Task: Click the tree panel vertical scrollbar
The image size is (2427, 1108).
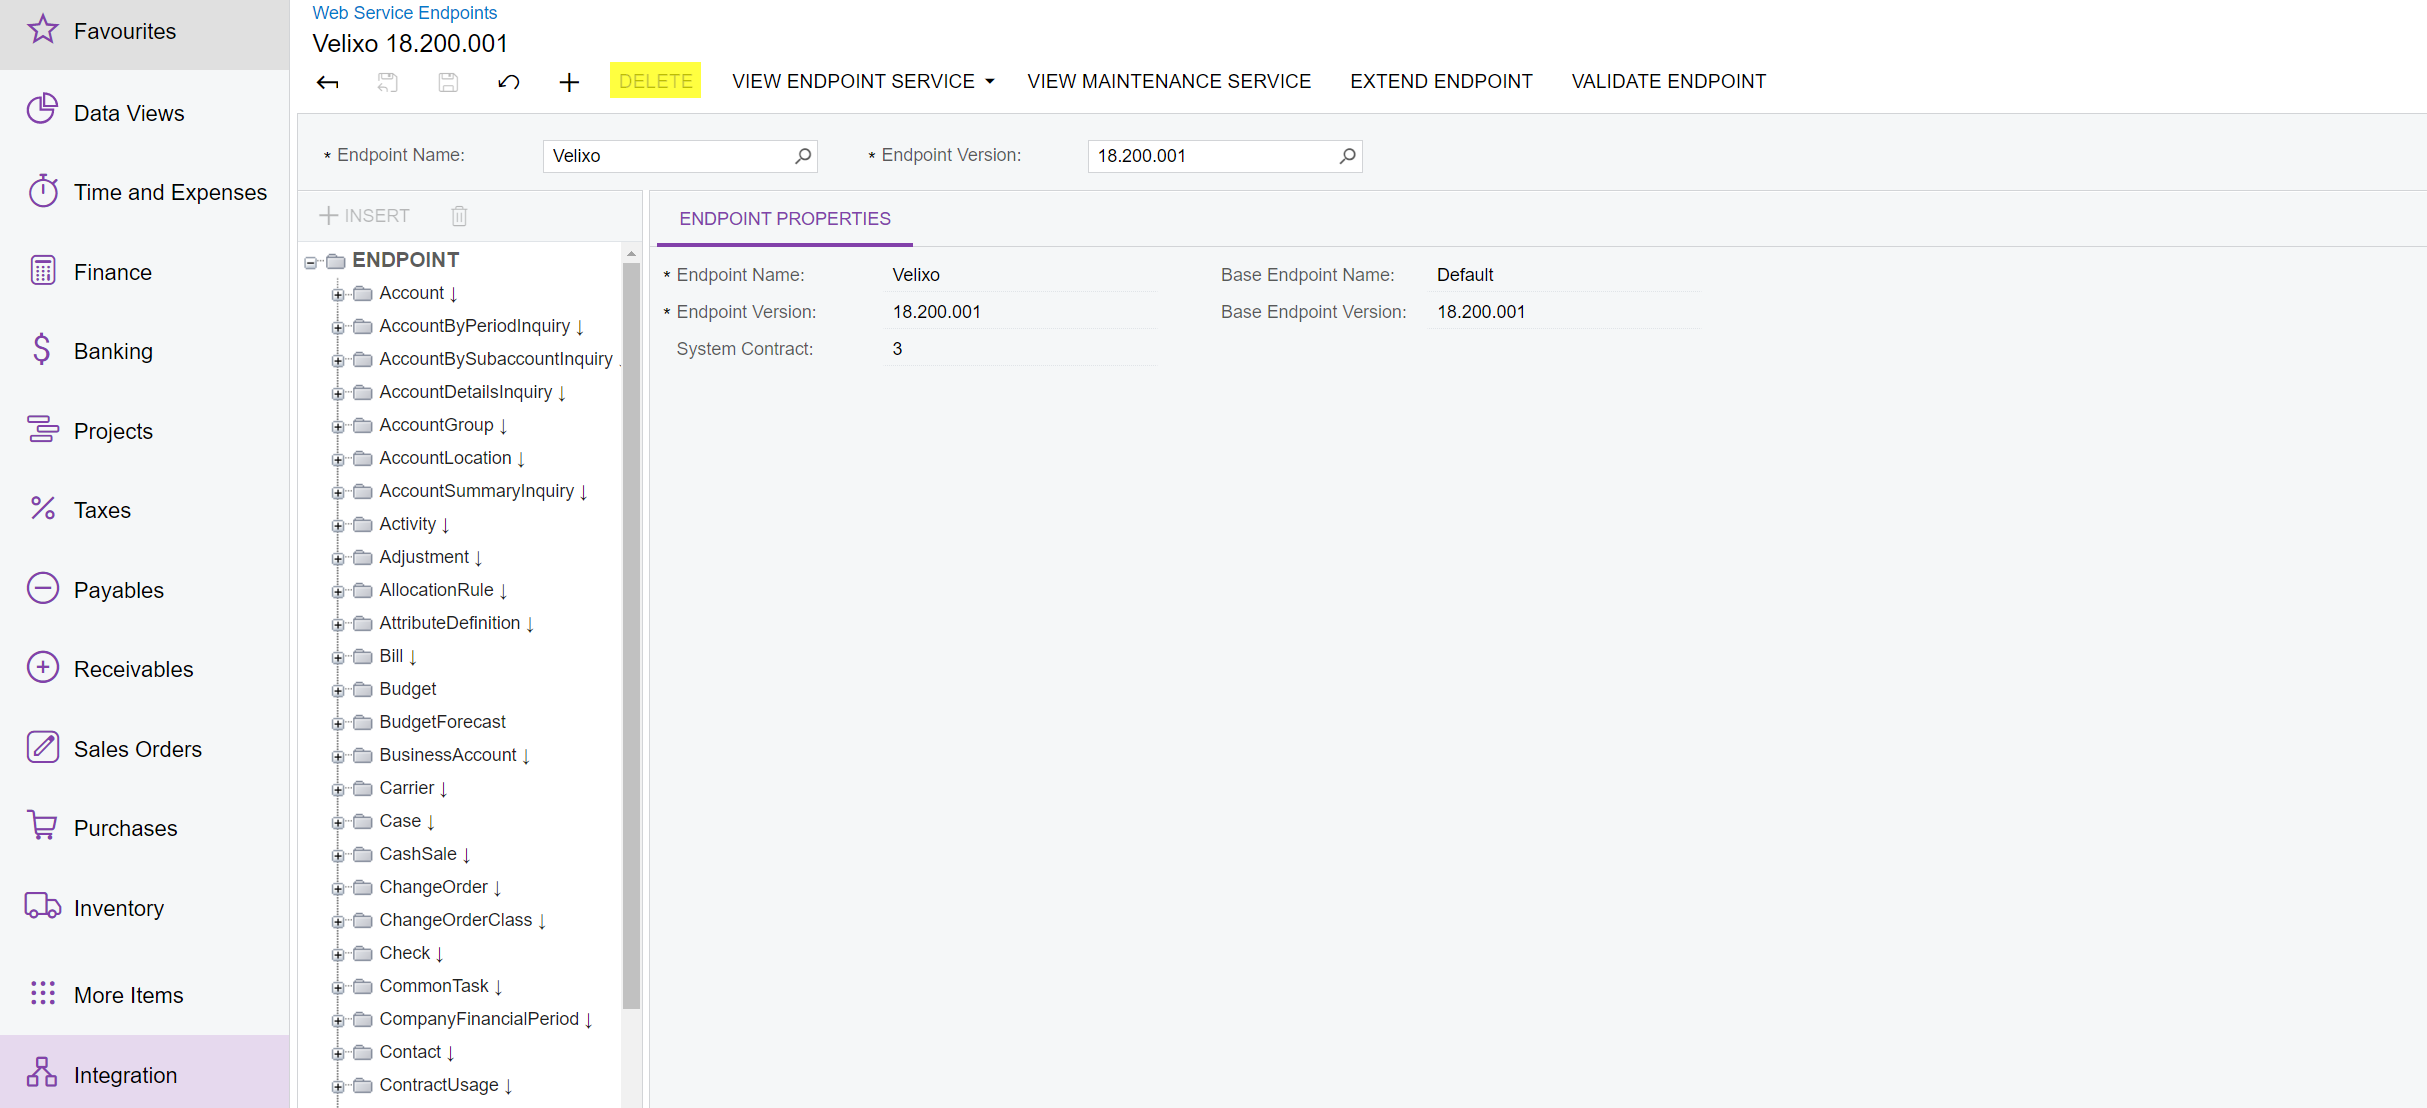Action: coord(631,636)
